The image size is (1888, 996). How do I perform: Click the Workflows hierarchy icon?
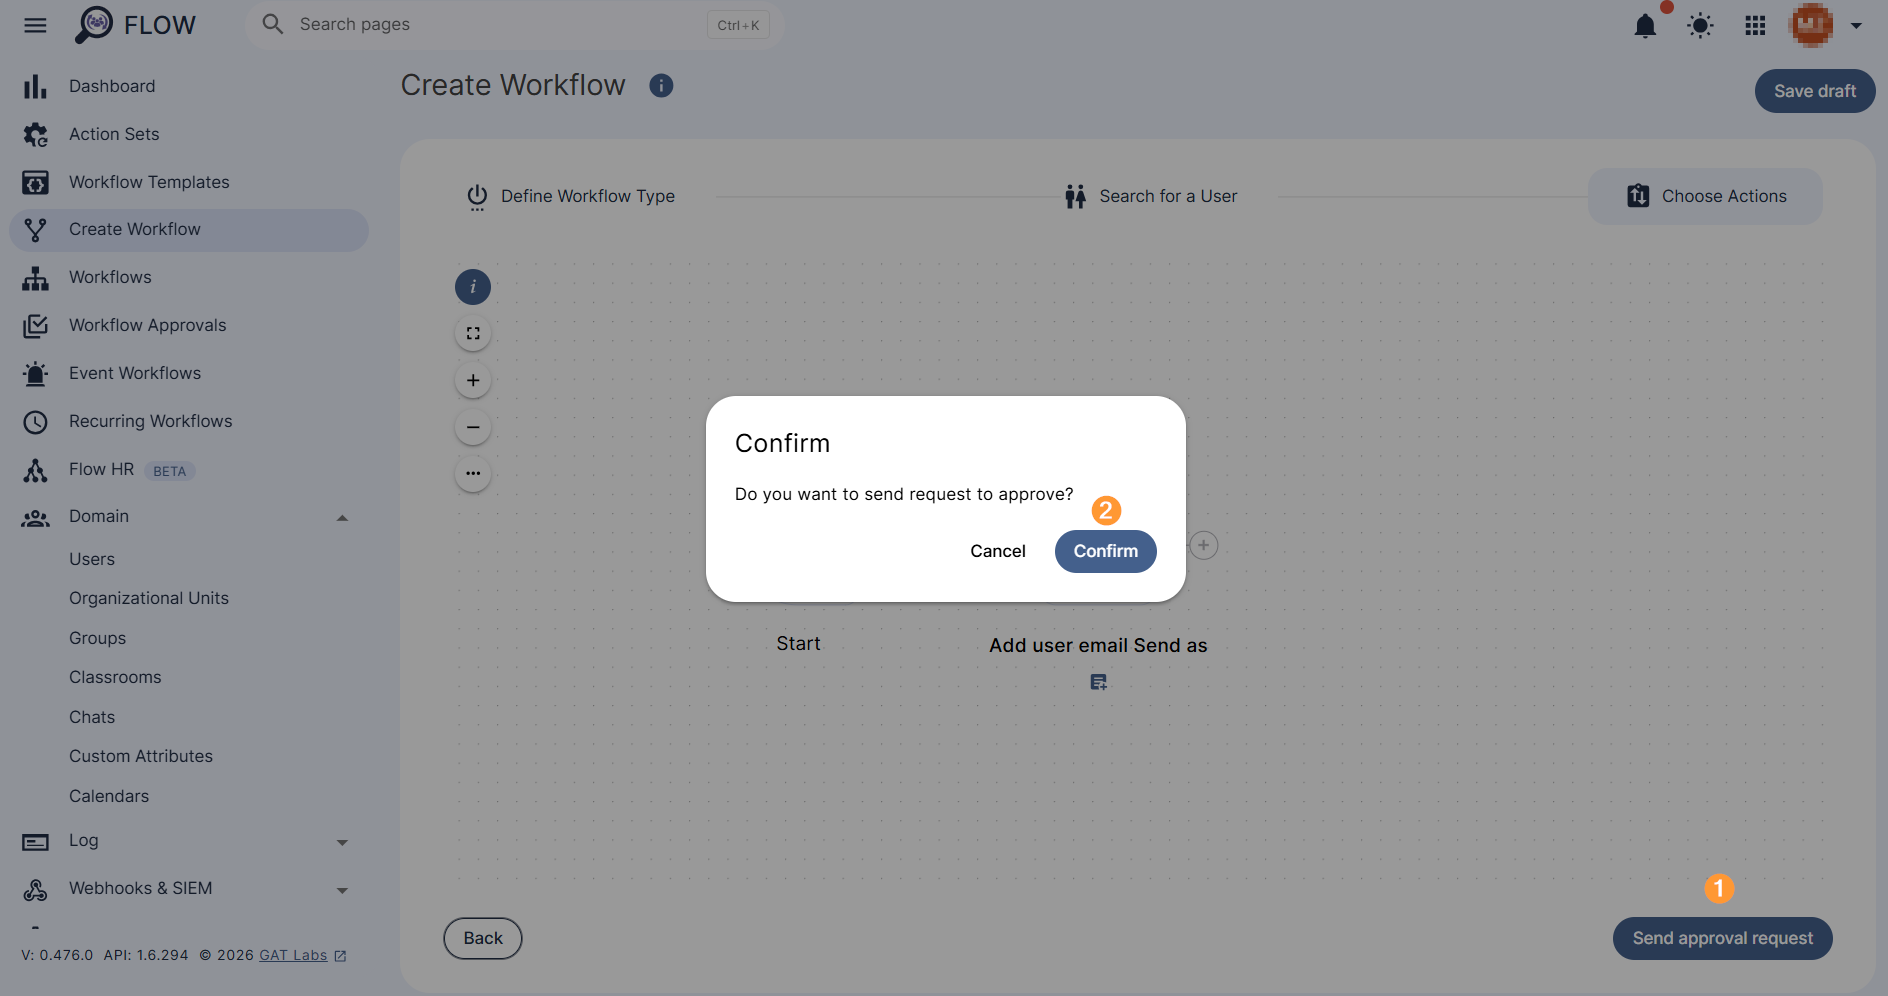(x=35, y=278)
